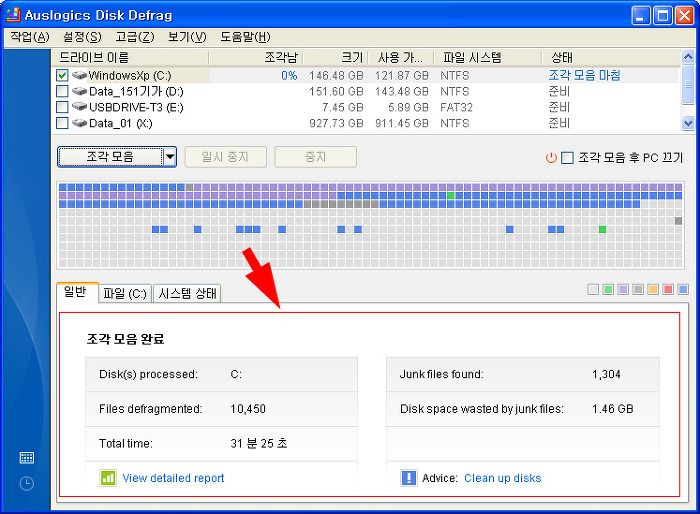Image resolution: width=700 pixels, height=514 pixels.
Task: Click the orange legend color swatch
Action: point(653,289)
